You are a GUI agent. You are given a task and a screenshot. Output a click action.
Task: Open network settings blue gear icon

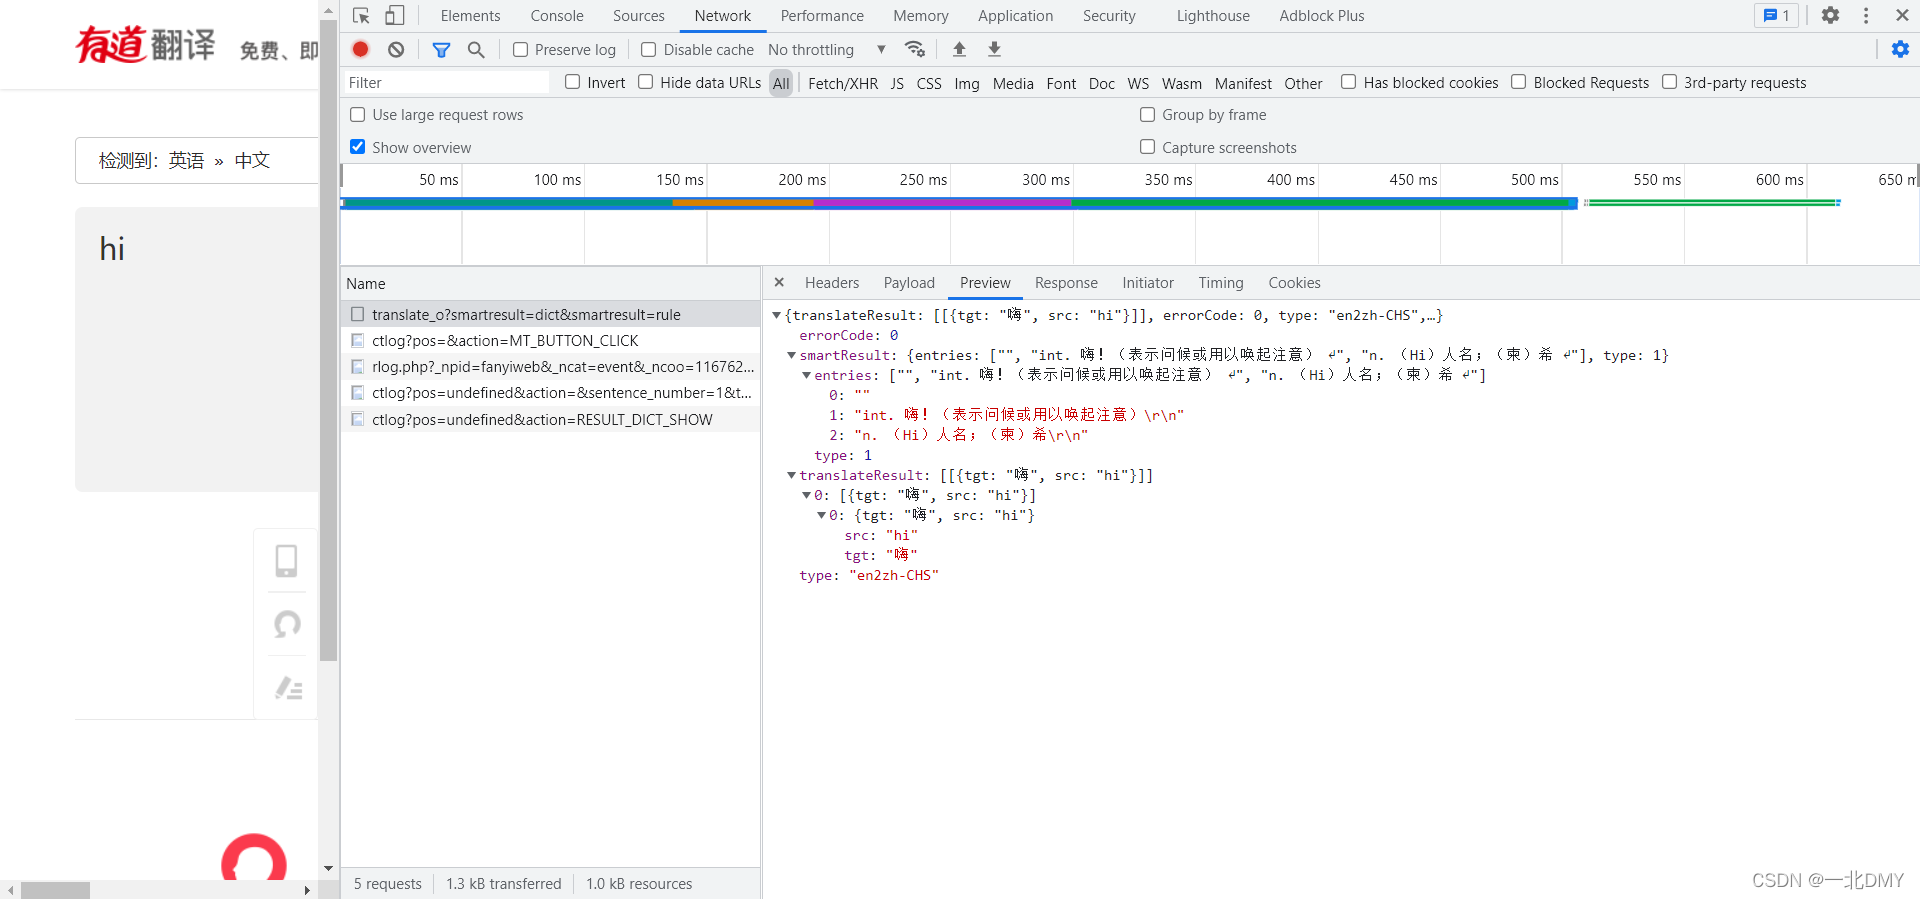tap(1900, 49)
